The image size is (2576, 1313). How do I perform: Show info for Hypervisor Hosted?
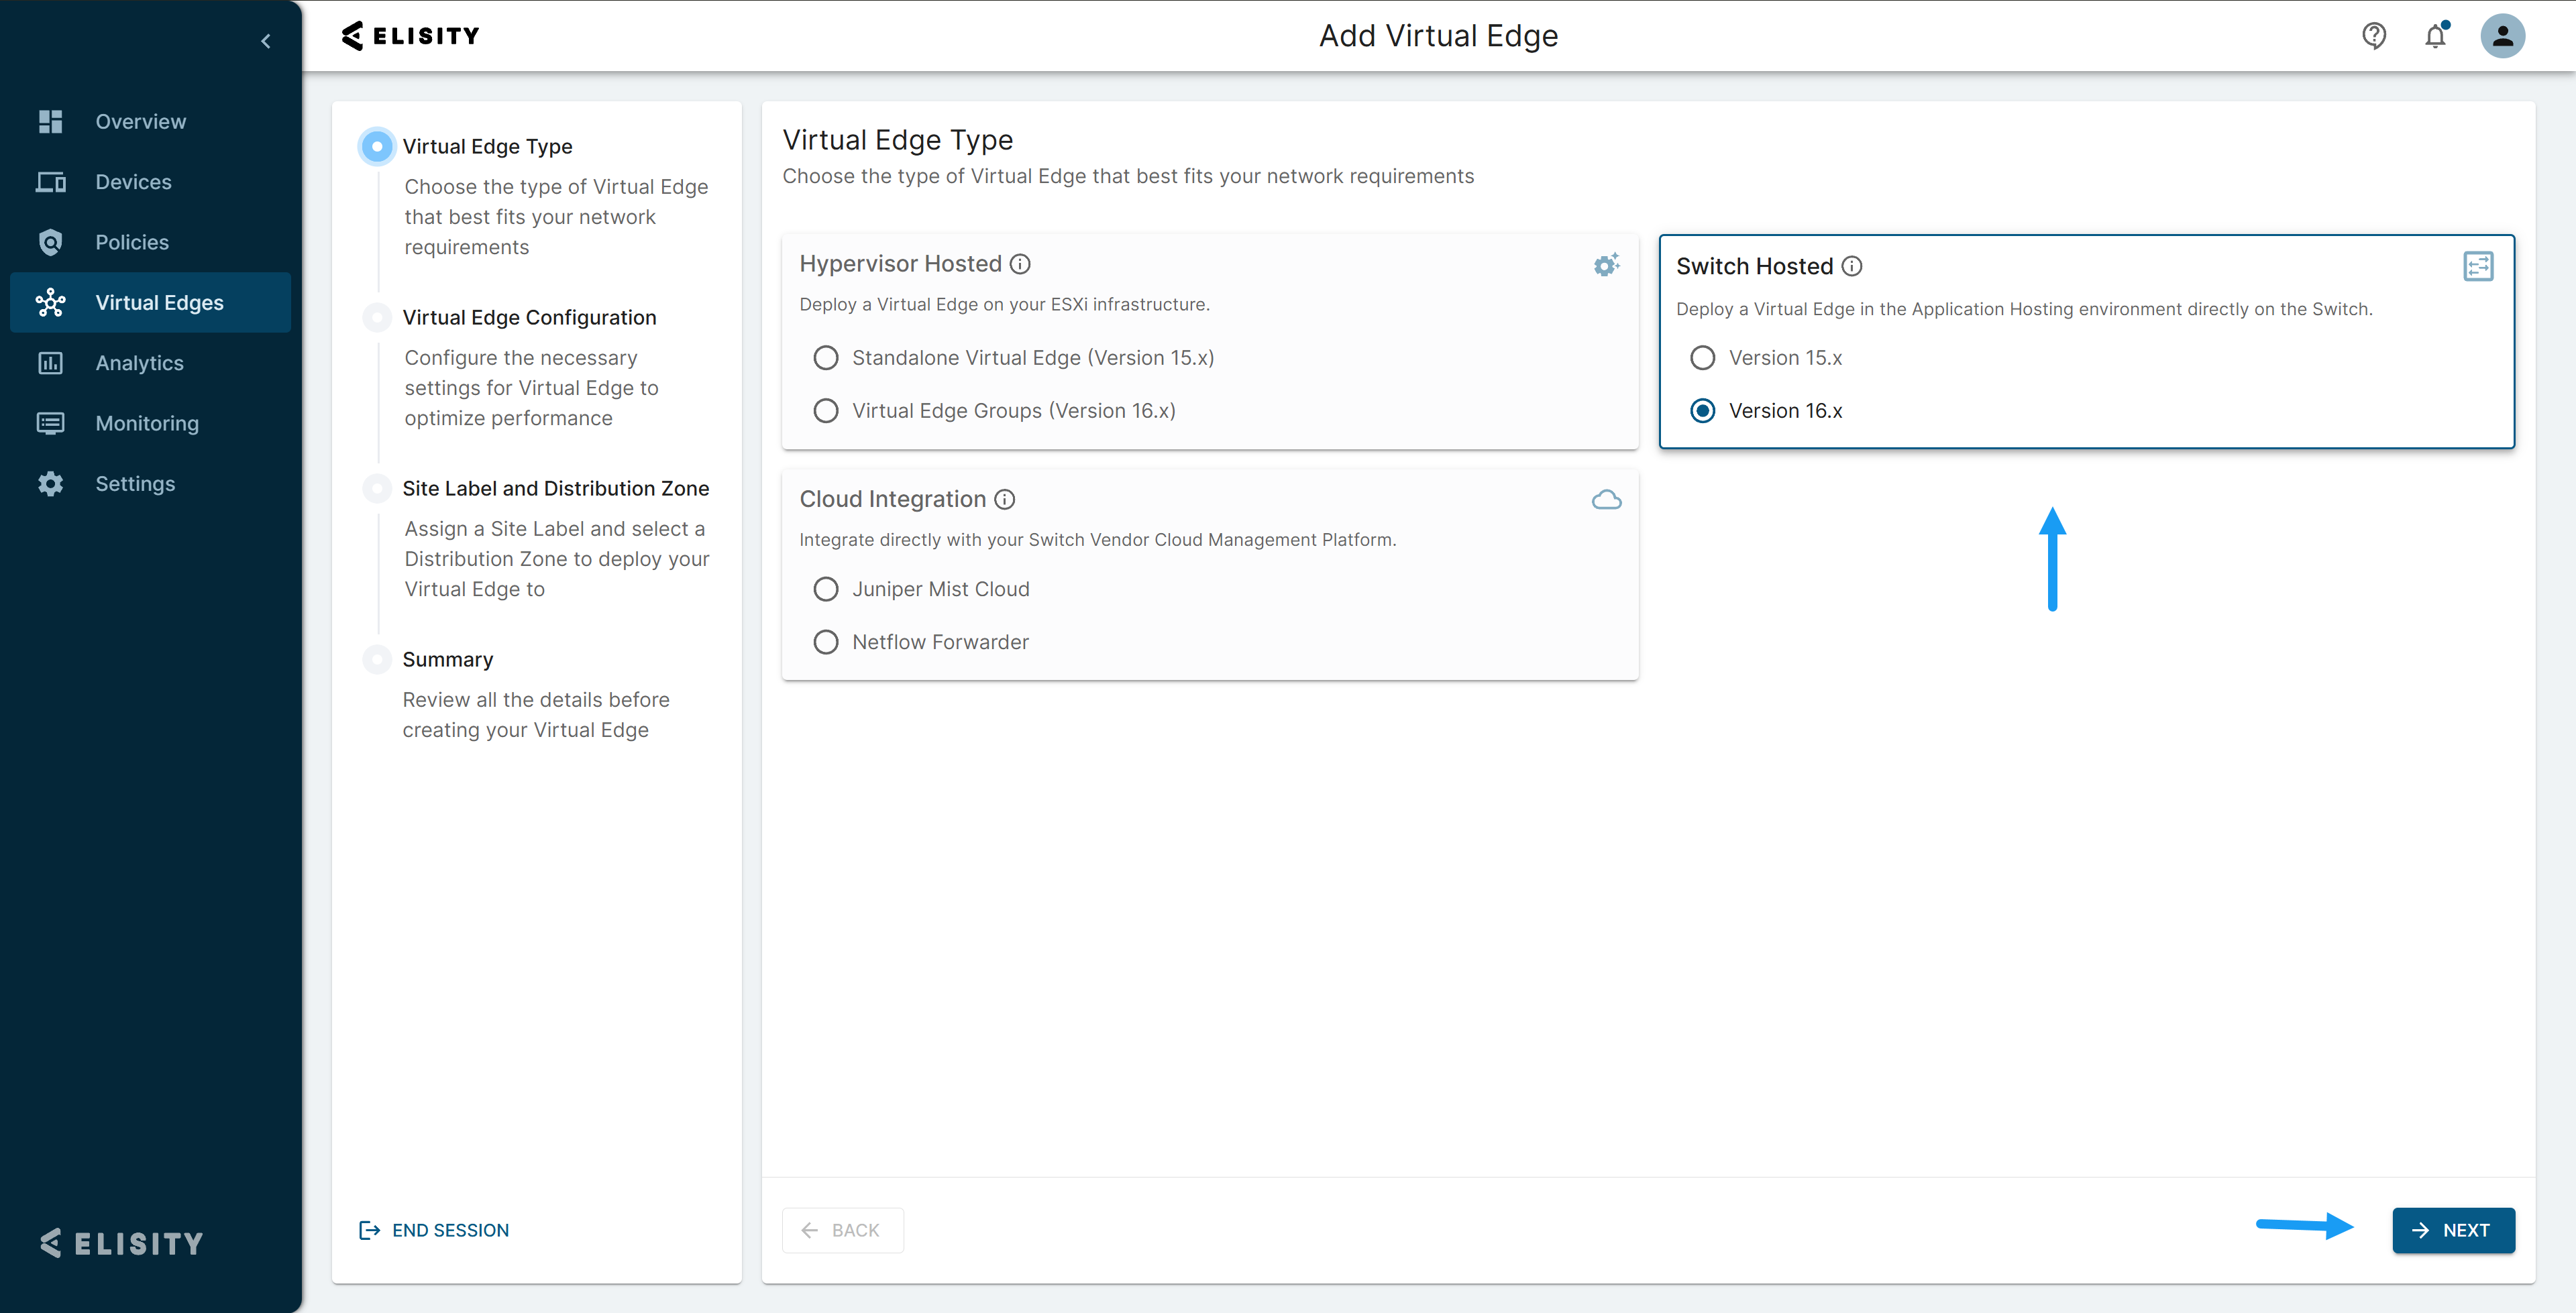click(1020, 264)
